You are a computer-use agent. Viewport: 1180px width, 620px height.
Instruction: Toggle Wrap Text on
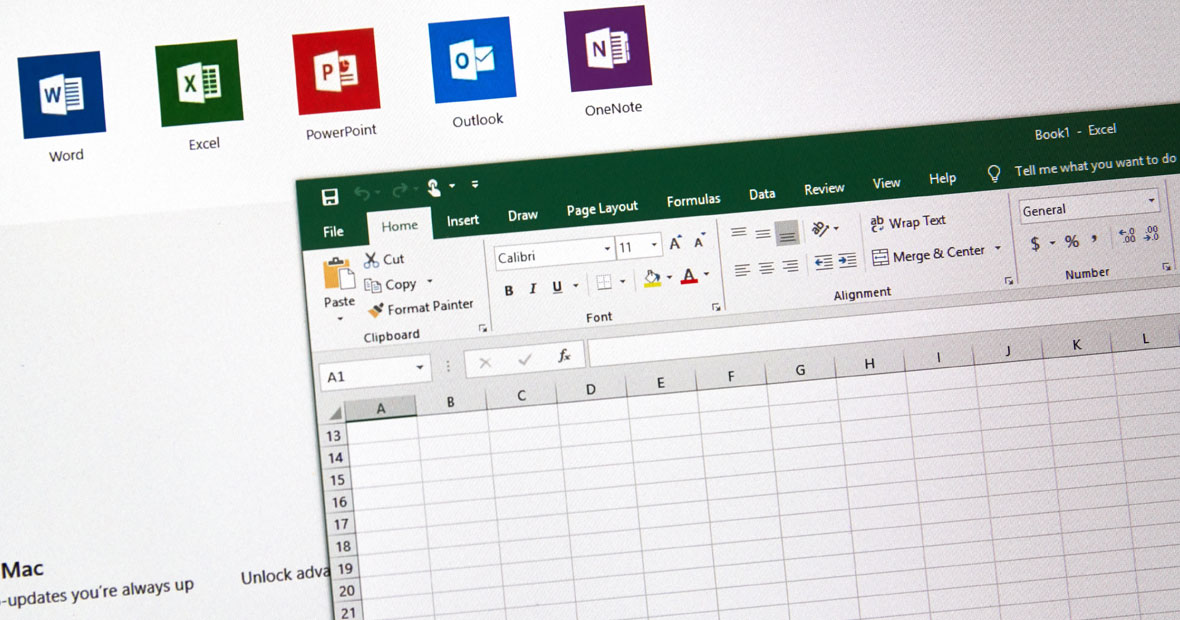pos(907,222)
